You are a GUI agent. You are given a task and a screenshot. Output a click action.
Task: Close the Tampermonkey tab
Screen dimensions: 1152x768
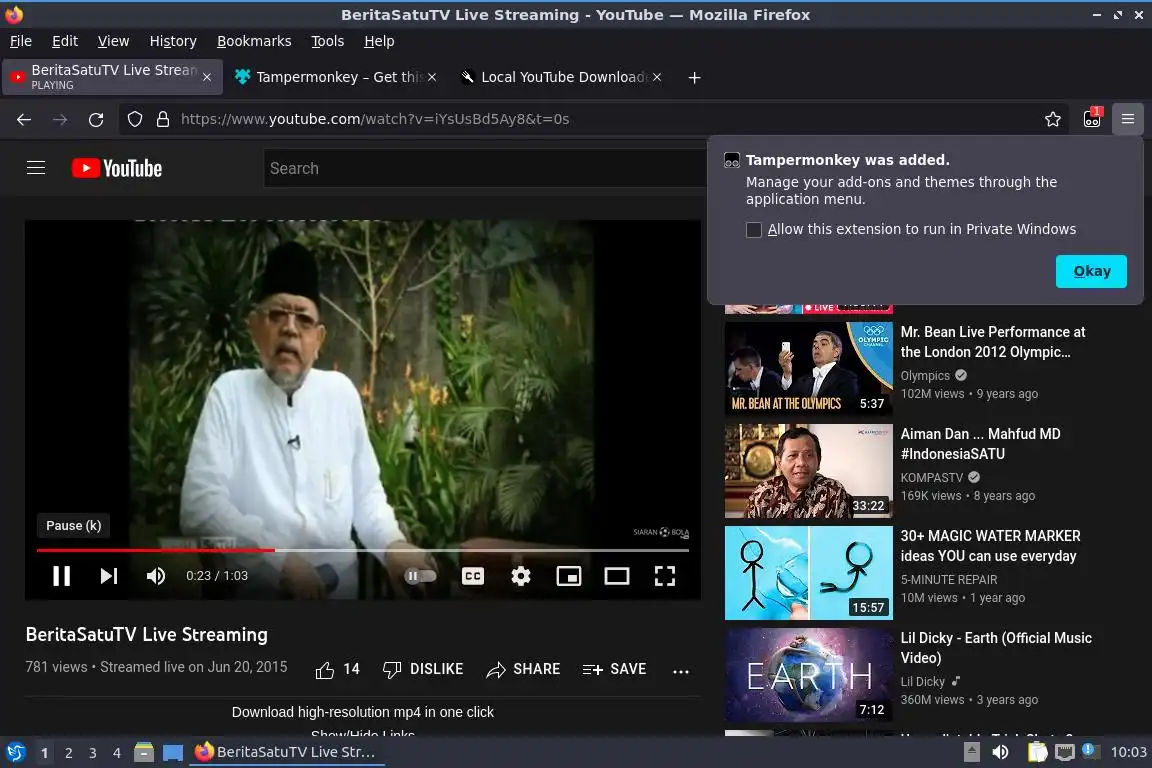tap(432, 77)
